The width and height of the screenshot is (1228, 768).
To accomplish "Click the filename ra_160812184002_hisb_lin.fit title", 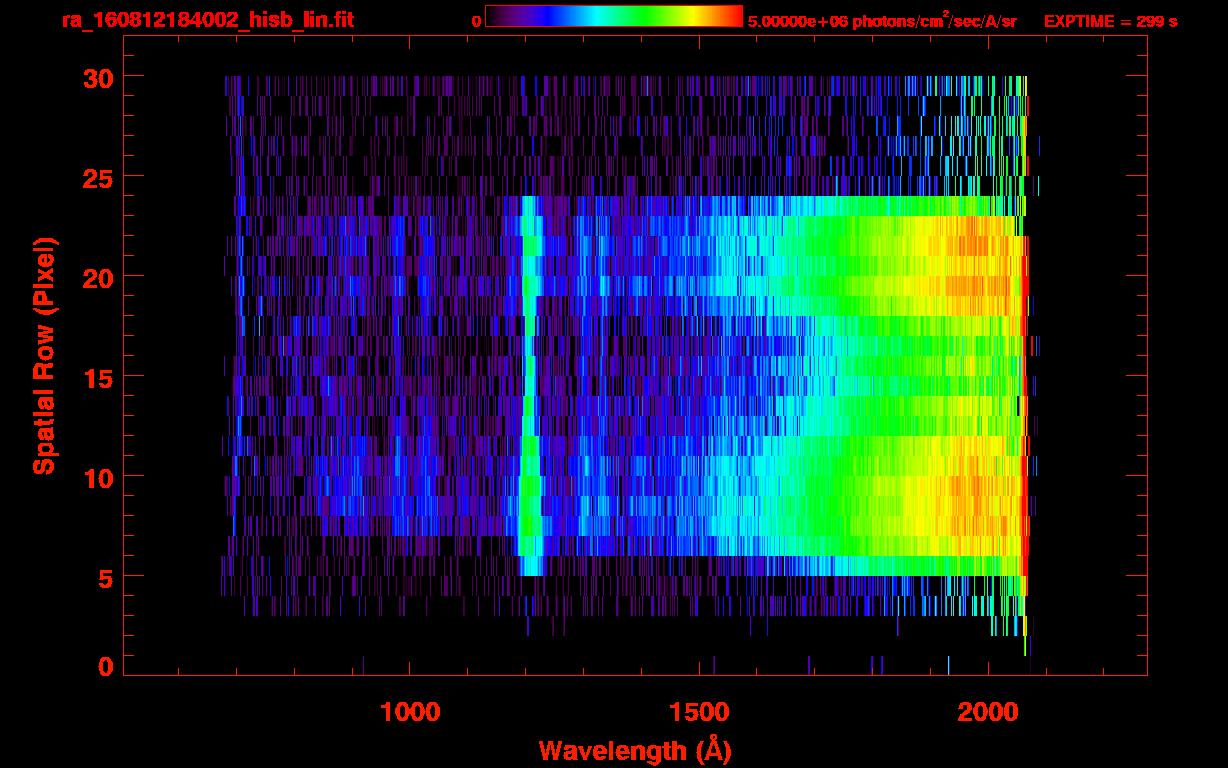I will 207,20.
